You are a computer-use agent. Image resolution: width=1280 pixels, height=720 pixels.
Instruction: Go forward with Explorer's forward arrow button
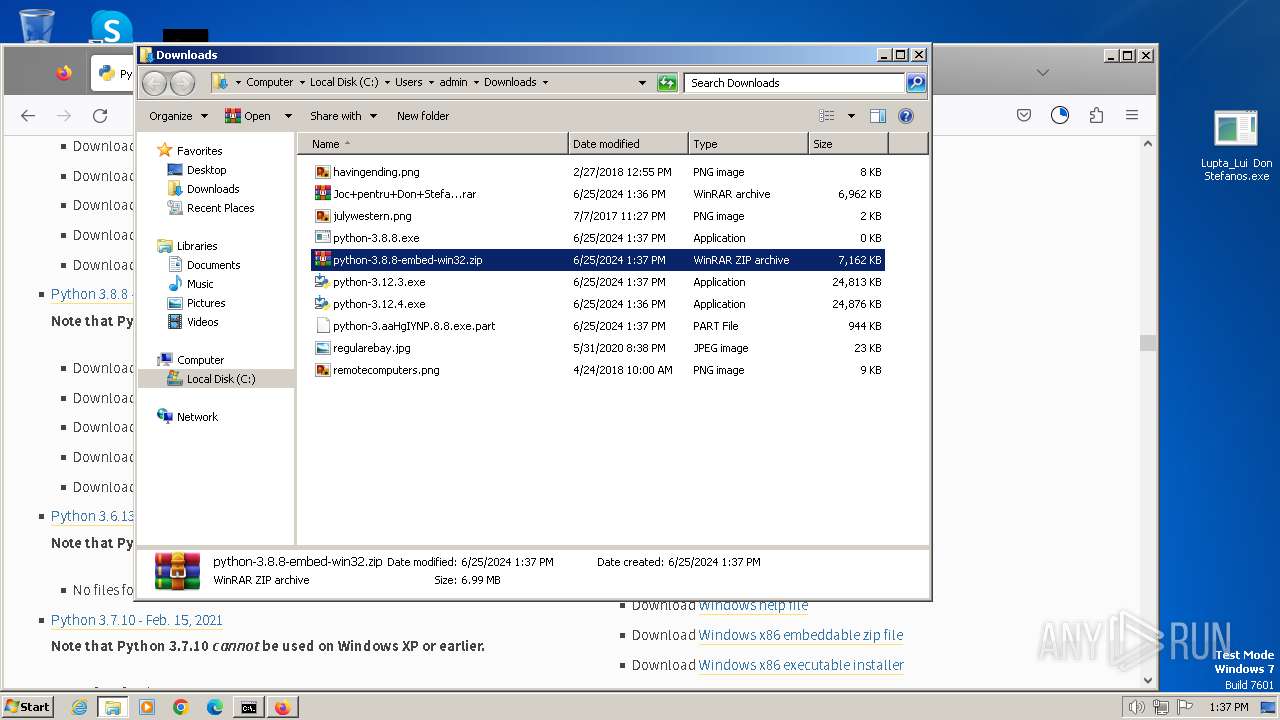[x=182, y=83]
